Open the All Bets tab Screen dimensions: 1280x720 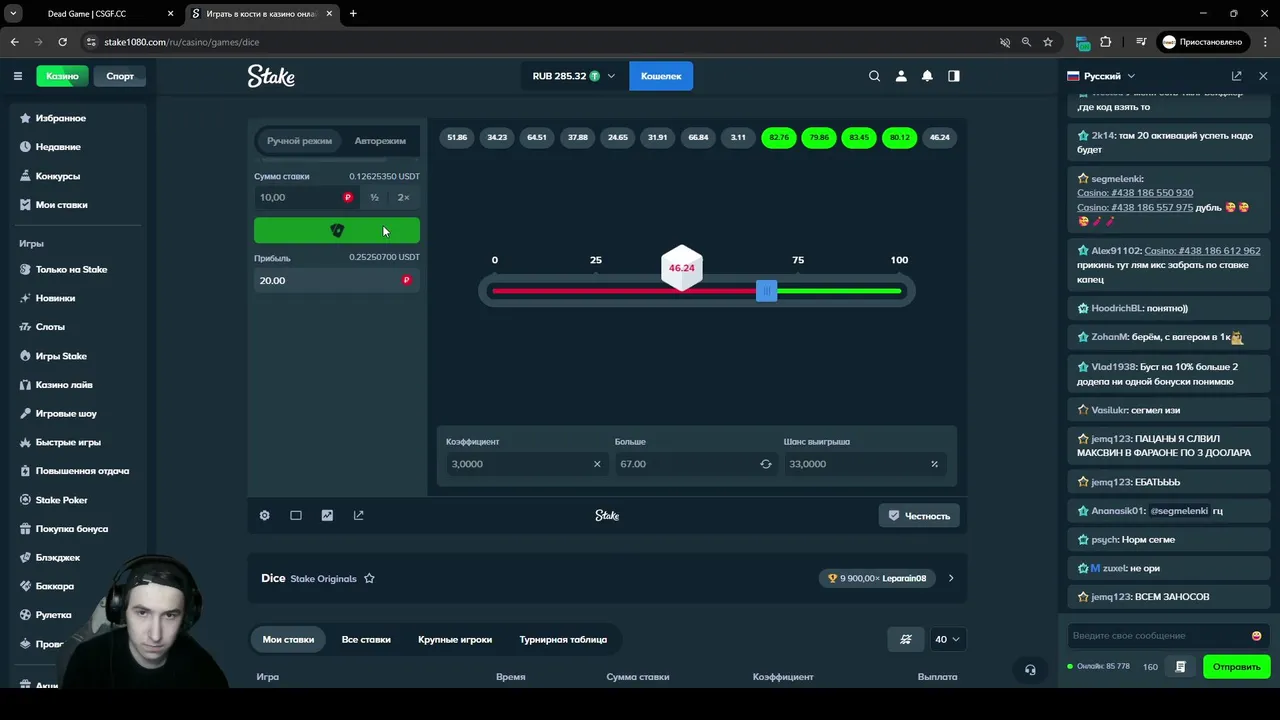pos(366,639)
